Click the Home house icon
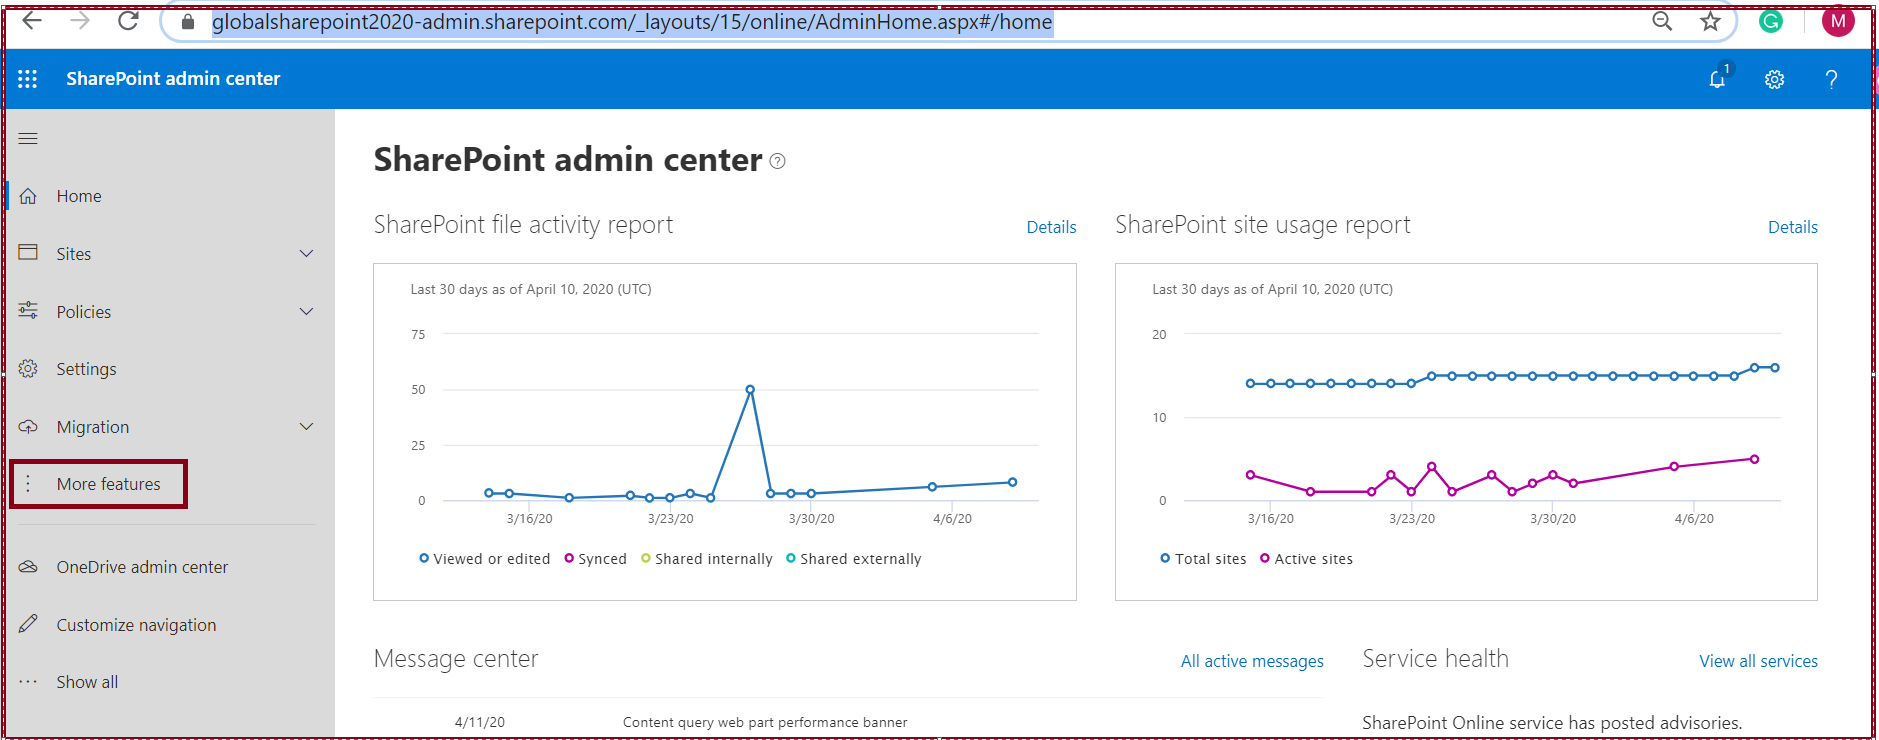The height and width of the screenshot is (740, 1879). [x=28, y=196]
